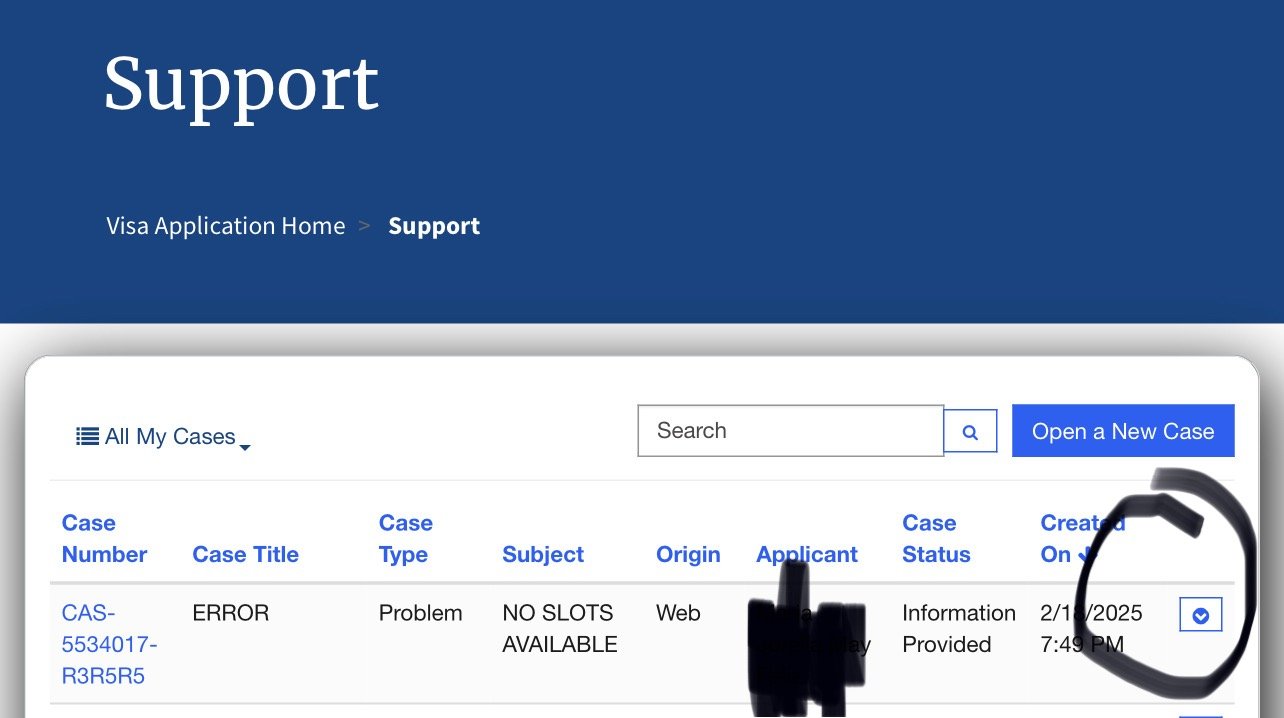Viewport: 1284px width, 718px height.
Task: Sort by the Origin column header
Action: (x=688, y=555)
